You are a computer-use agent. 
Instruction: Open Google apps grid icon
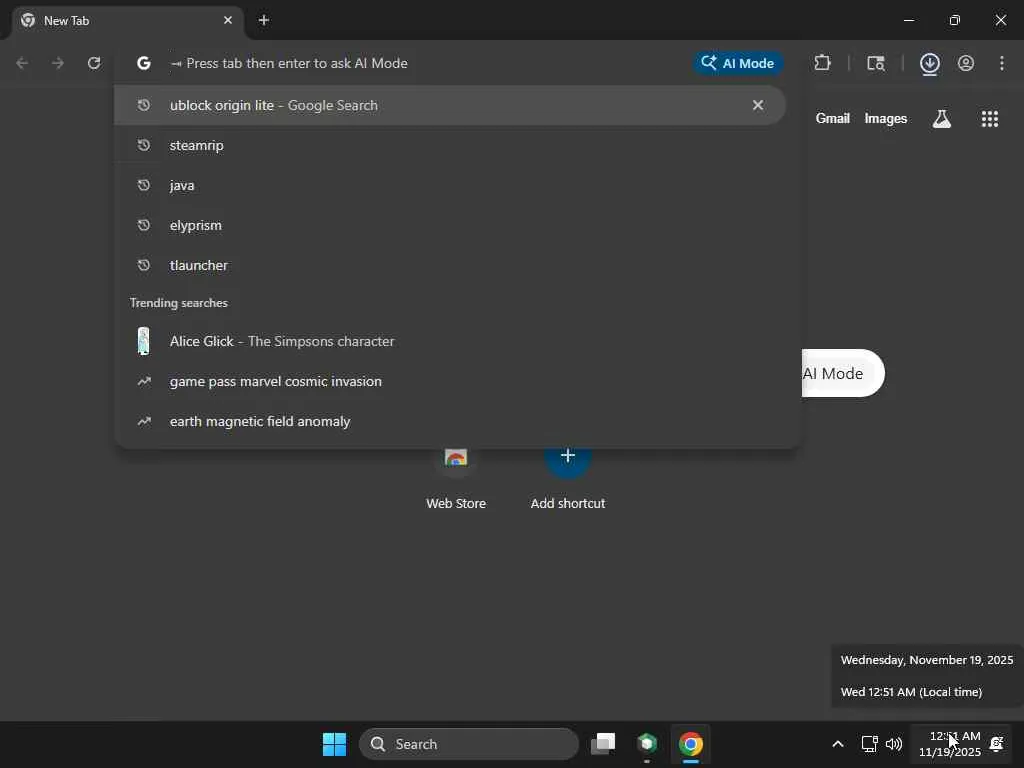[989, 118]
